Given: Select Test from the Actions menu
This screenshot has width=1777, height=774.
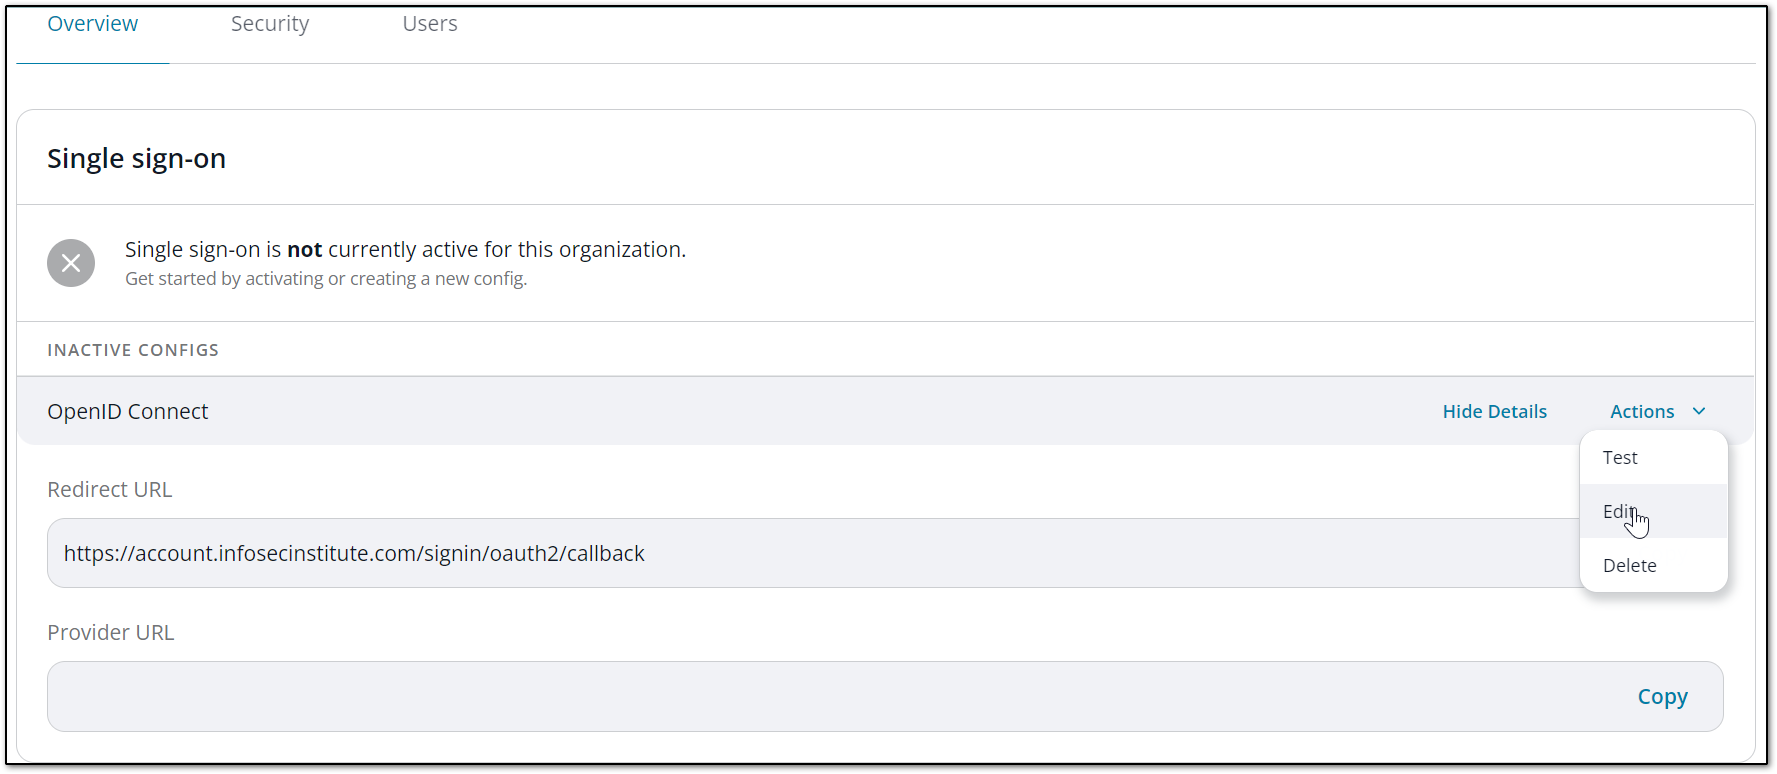Looking at the screenshot, I should click(1620, 457).
